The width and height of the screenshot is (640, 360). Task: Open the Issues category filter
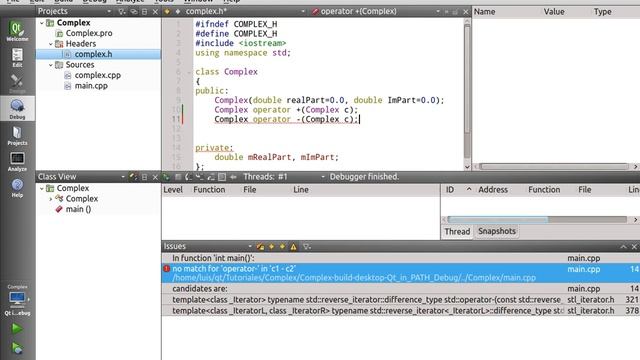(x=307, y=247)
